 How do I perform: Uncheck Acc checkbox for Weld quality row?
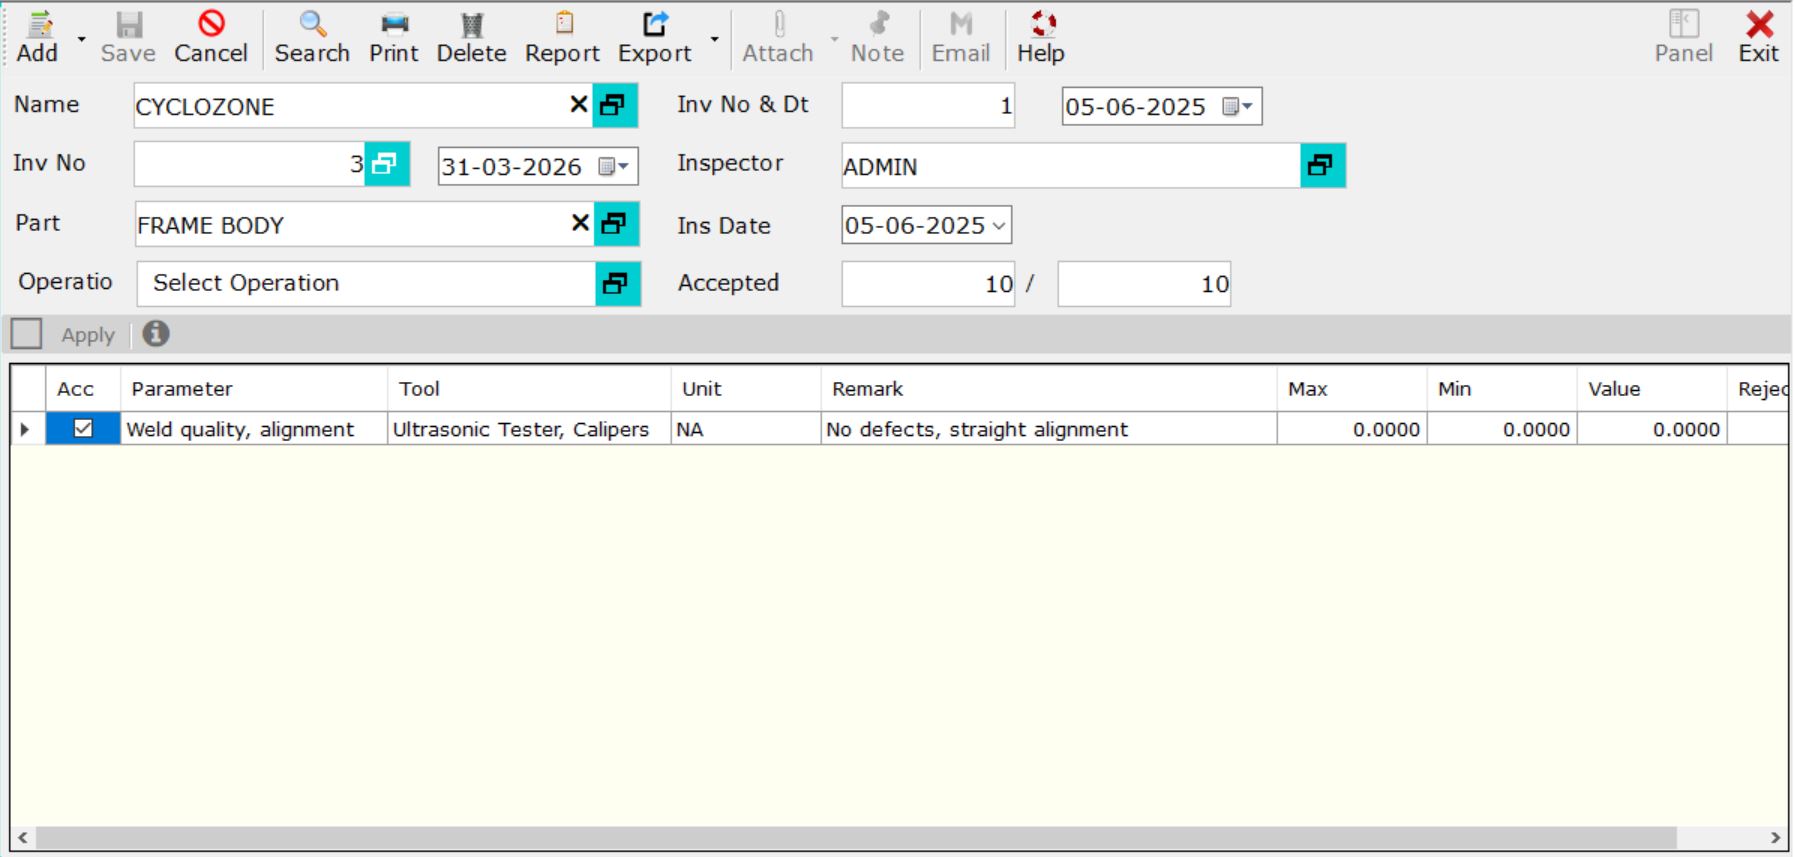point(83,429)
